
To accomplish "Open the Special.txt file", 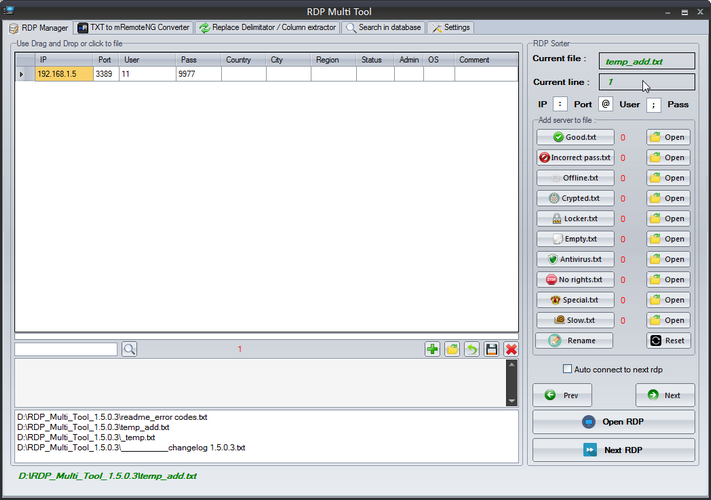I will click(668, 300).
